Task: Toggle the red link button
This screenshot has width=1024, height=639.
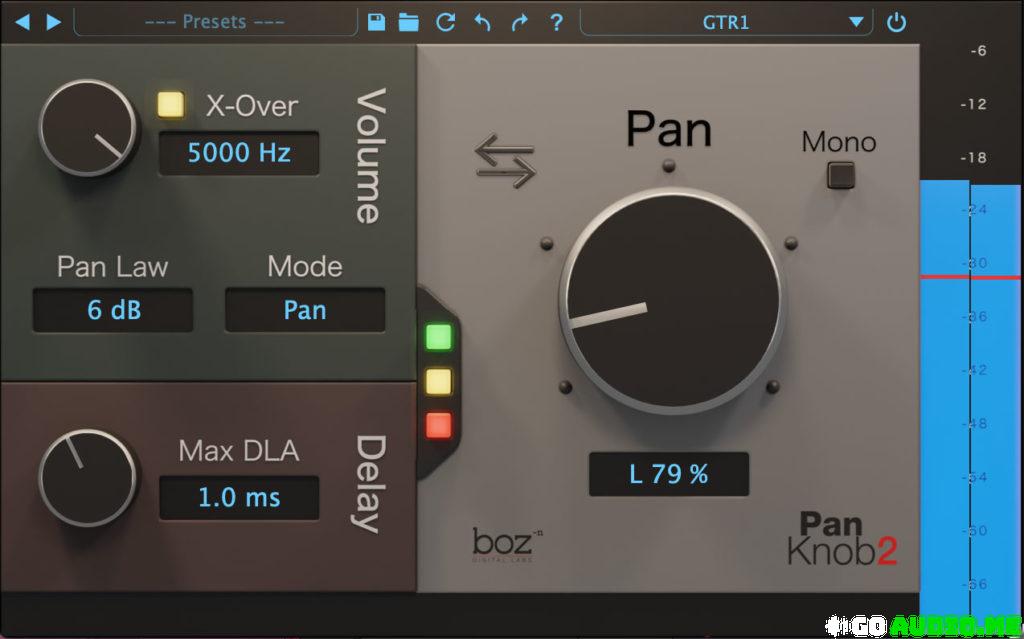Action: coord(439,425)
